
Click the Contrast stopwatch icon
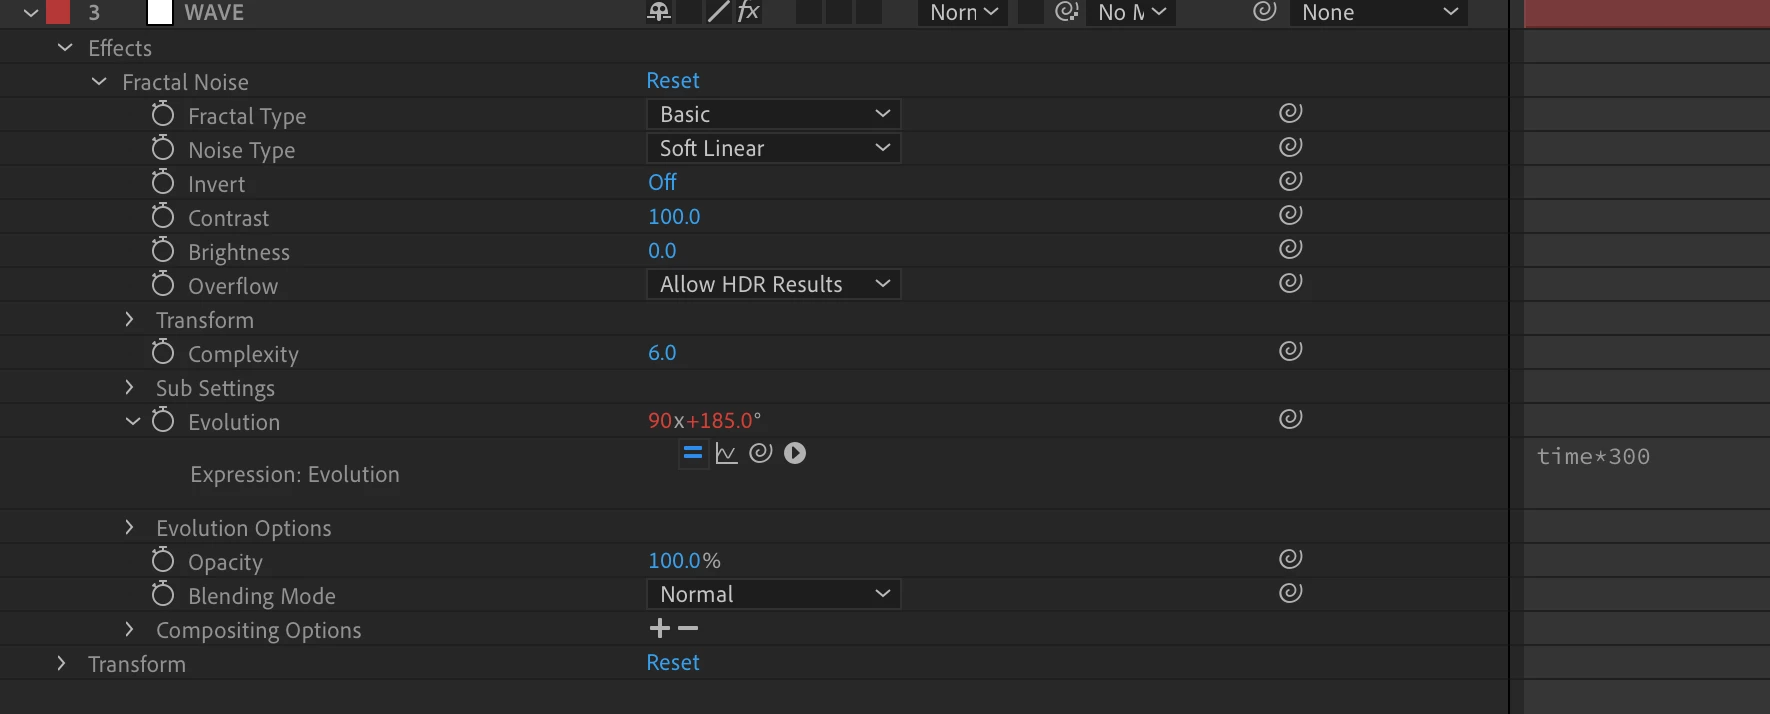[x=163, y=216]
